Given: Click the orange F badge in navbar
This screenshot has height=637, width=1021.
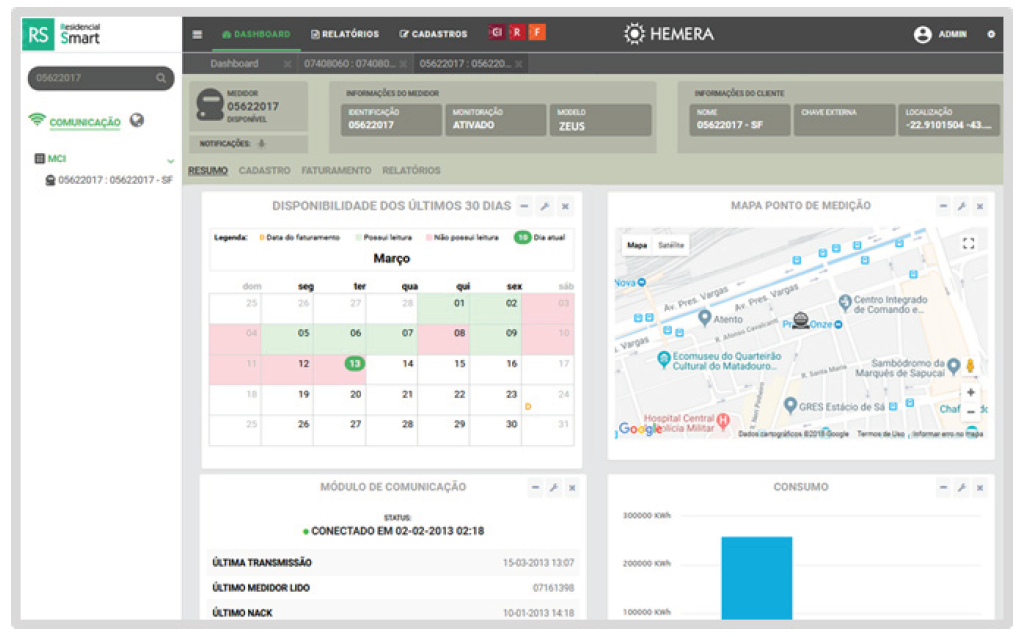Looking at the screenshot, I should pos(537,32).
